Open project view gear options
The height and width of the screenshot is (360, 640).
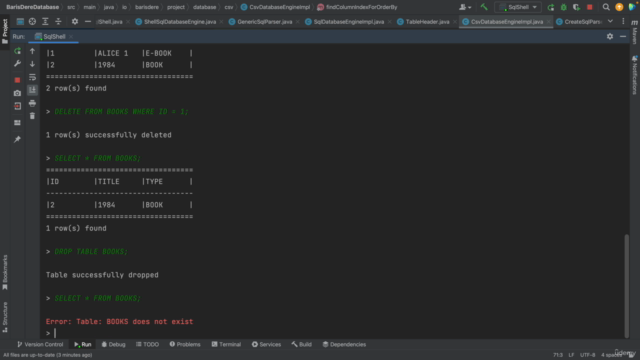click(75, 21)
